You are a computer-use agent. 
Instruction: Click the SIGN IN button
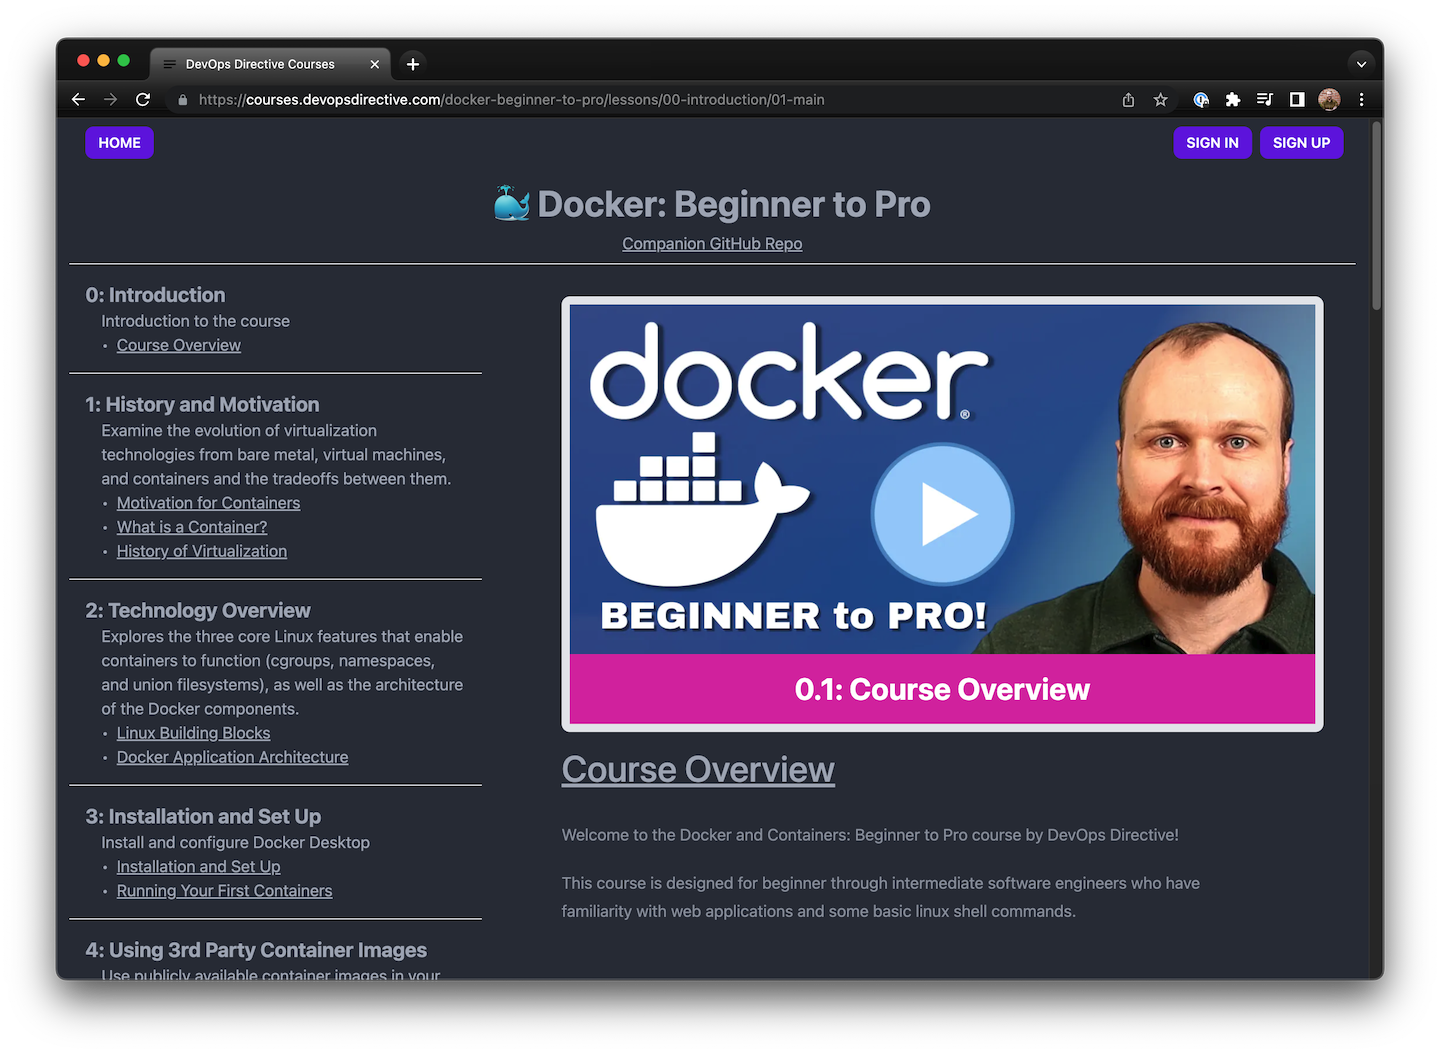(x=1212, y=143)
